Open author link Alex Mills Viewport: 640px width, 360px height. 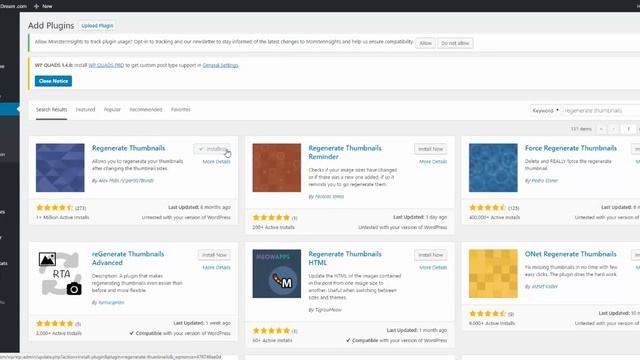coord(126,180)
